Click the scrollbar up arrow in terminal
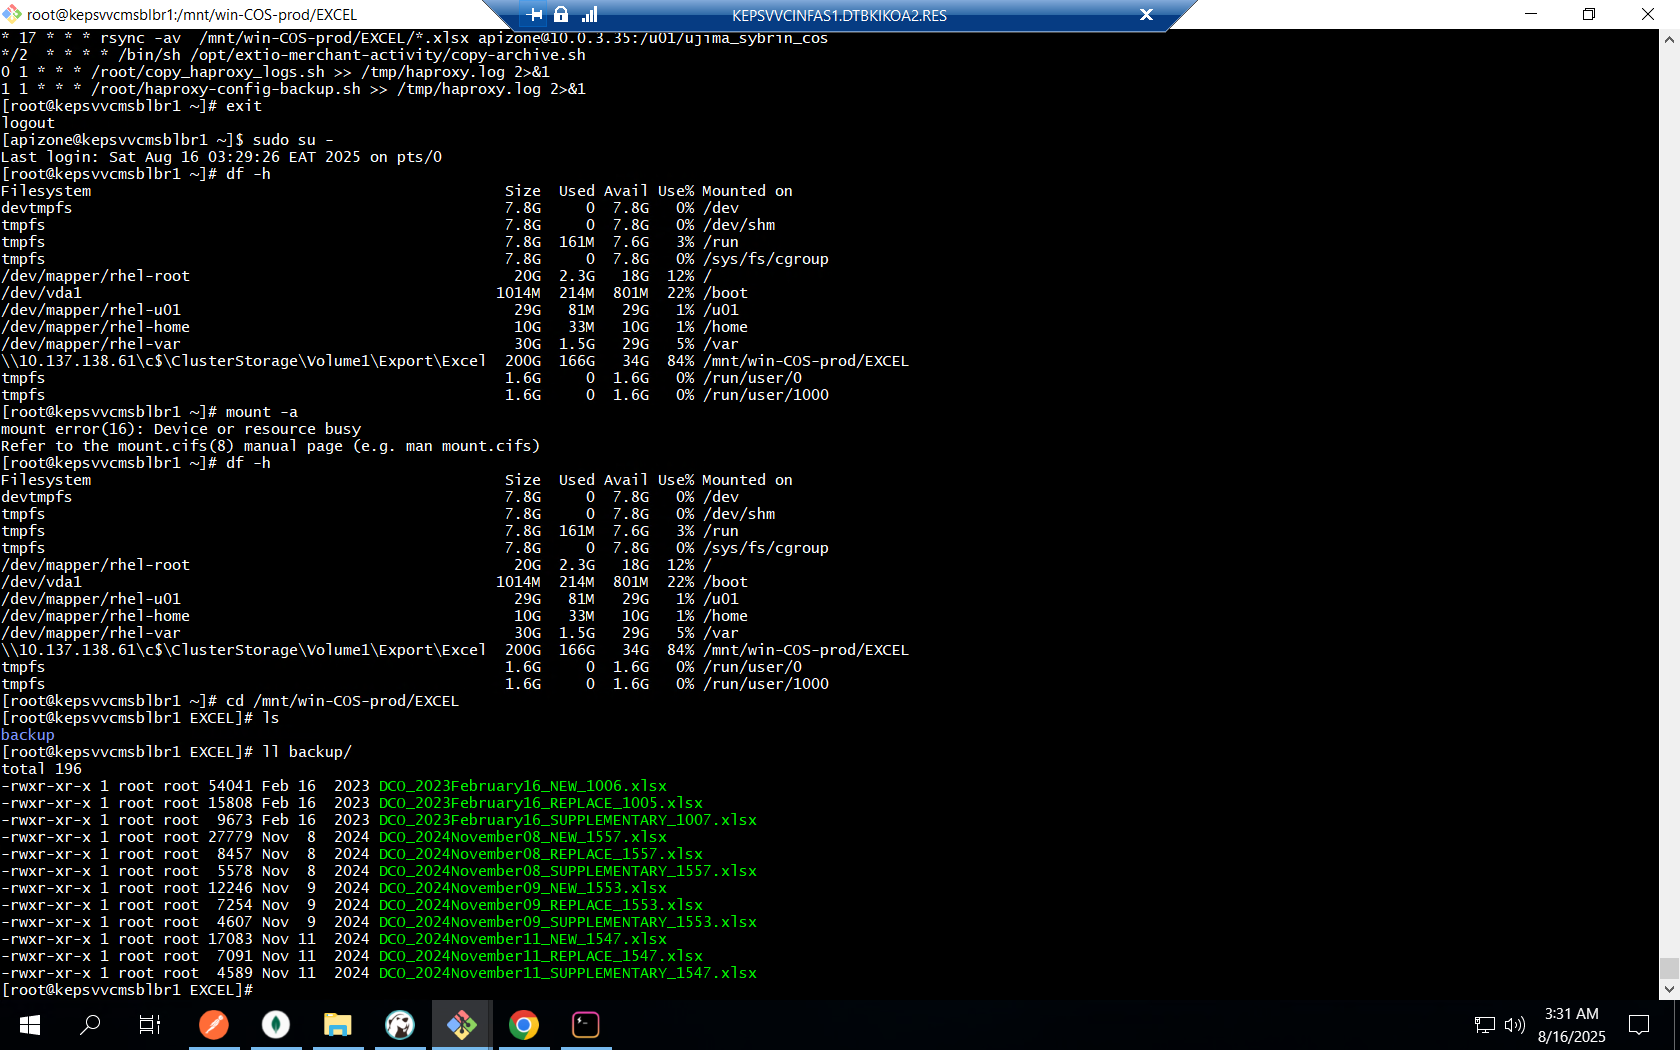The image size is (1680, 1050). [x=1669, y=40]
